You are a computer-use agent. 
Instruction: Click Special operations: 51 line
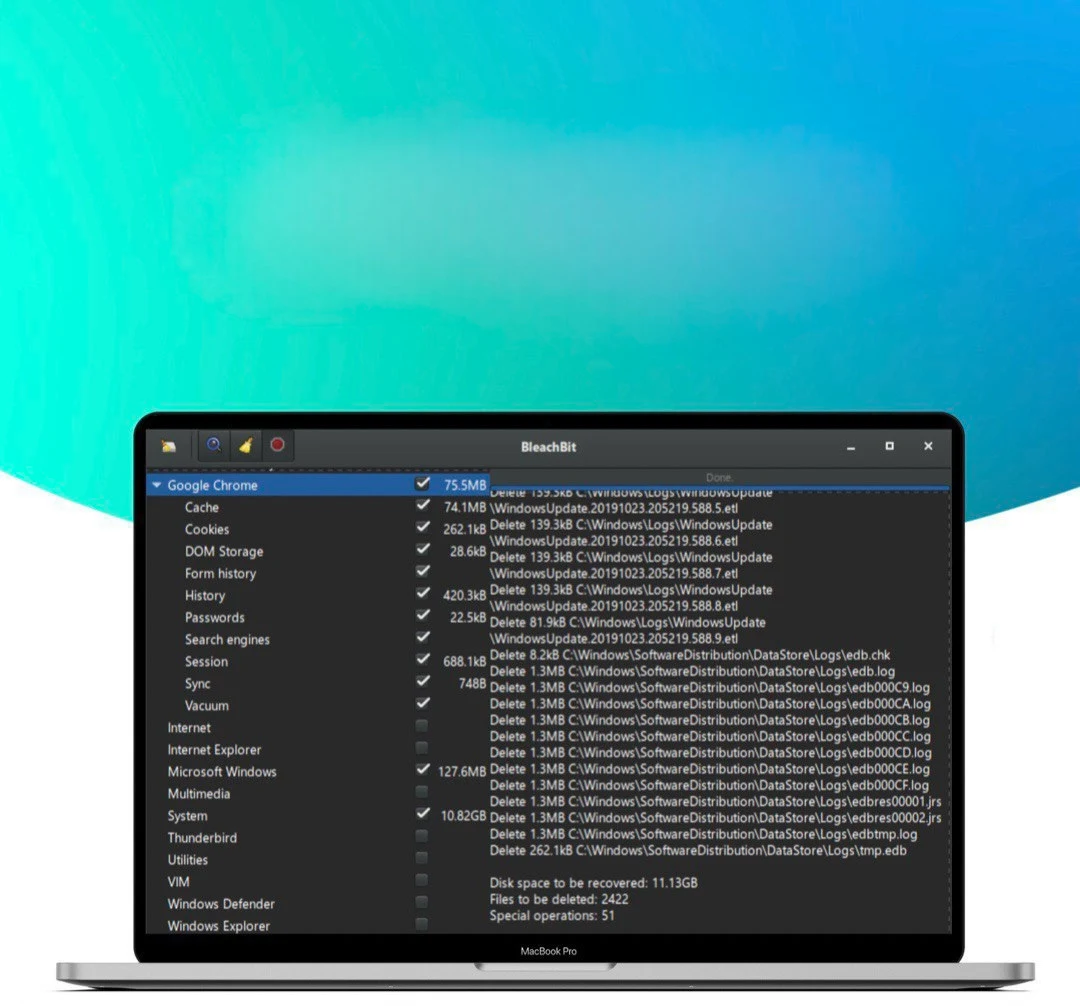tap(552, 916)
